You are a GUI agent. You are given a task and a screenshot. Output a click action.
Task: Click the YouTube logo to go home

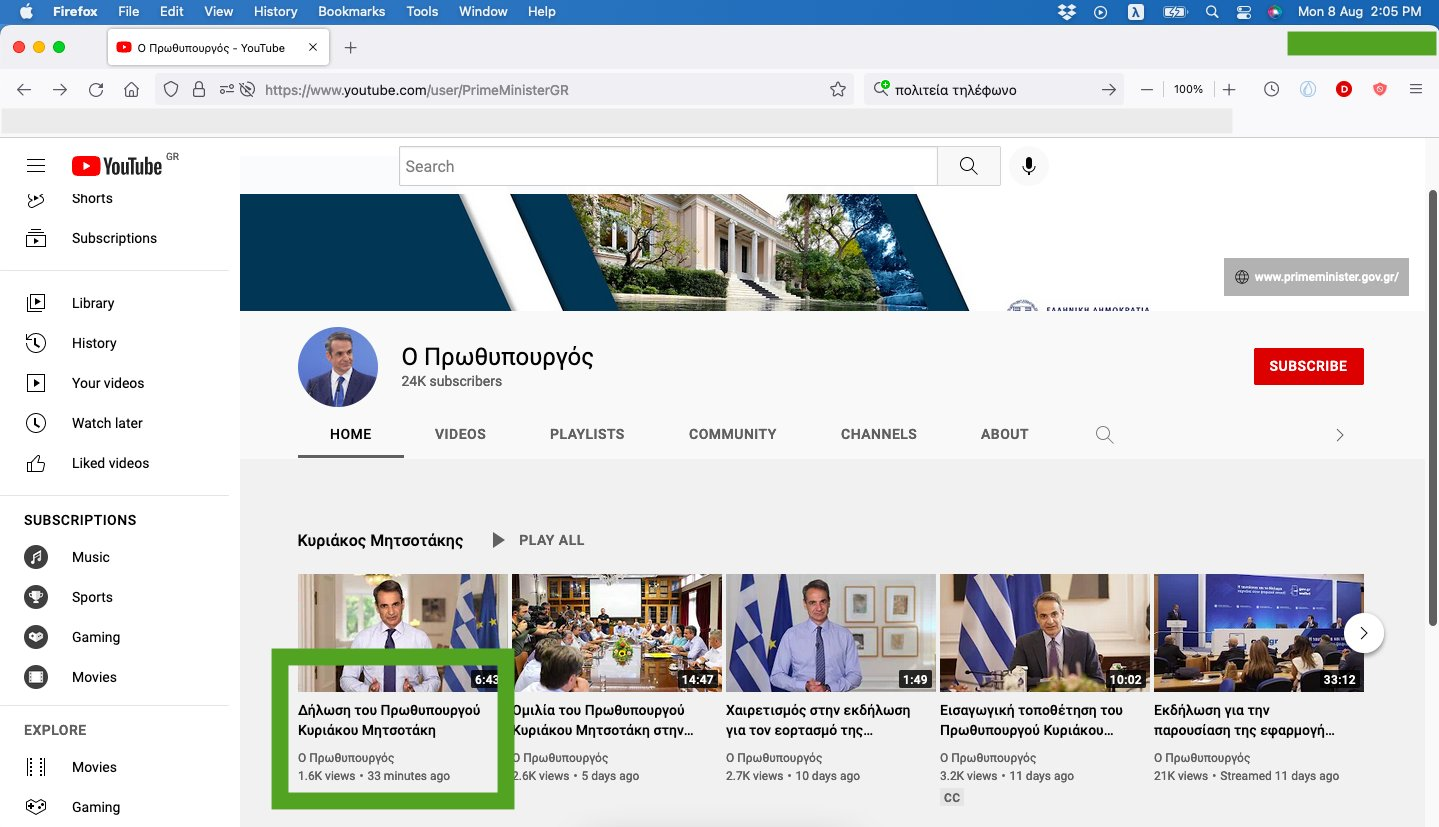pos(117,166)
